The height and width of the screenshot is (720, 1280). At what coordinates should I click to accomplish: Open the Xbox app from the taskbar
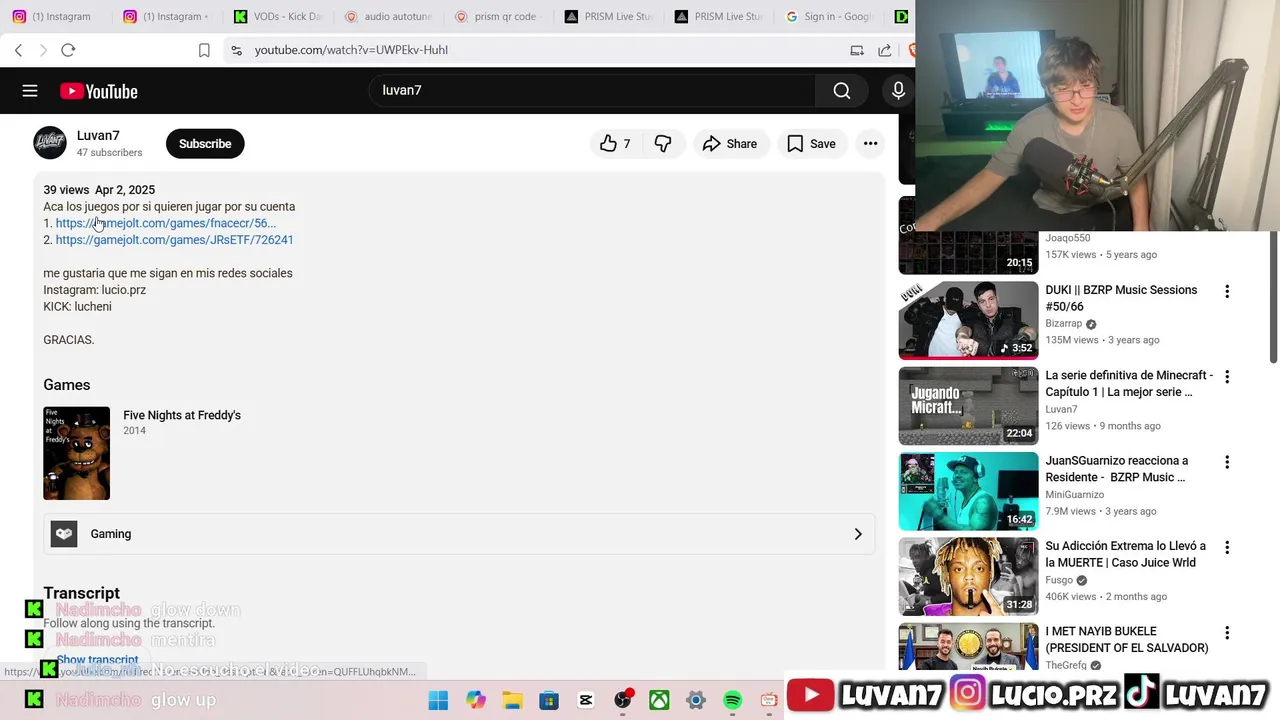(x=659, y=700)
